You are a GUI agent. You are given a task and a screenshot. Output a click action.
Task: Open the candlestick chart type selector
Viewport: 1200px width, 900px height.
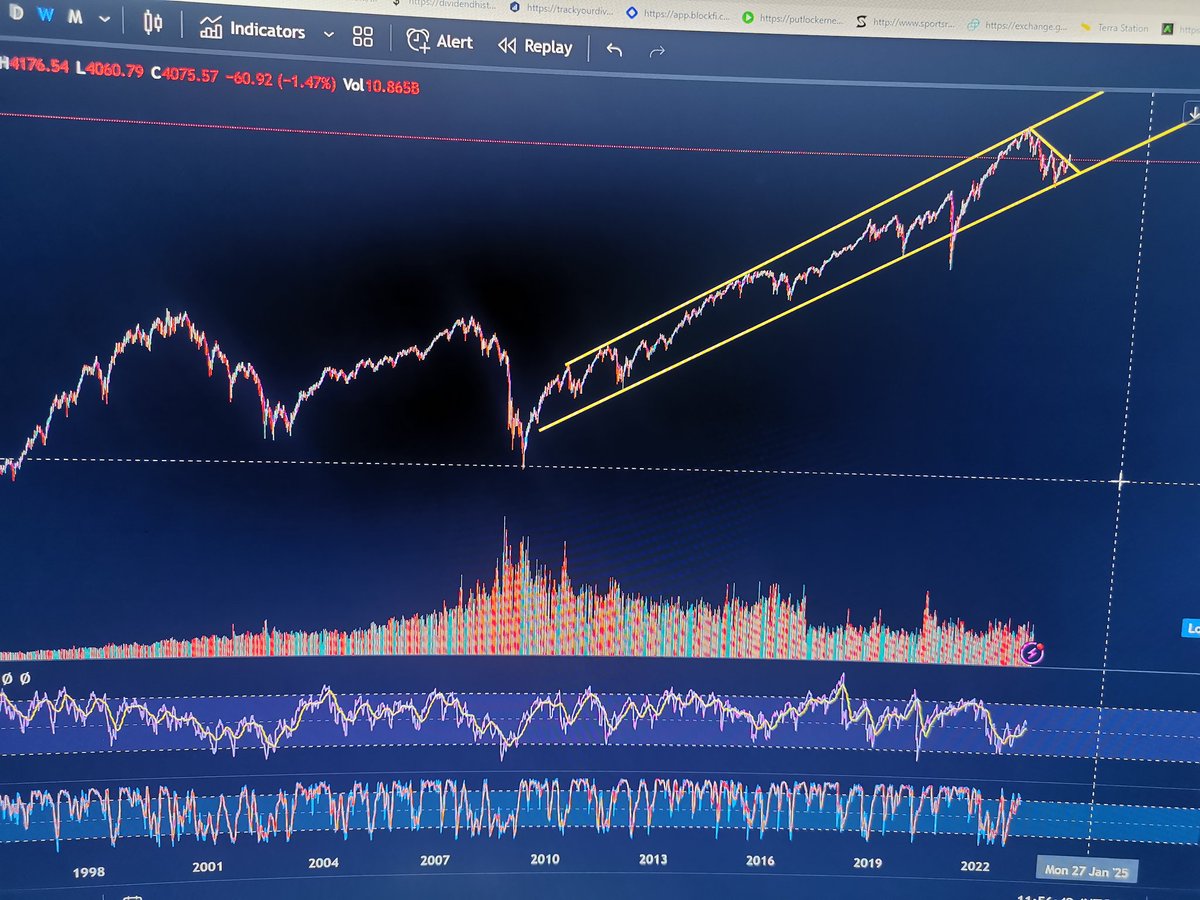click(x=152, y=22)
